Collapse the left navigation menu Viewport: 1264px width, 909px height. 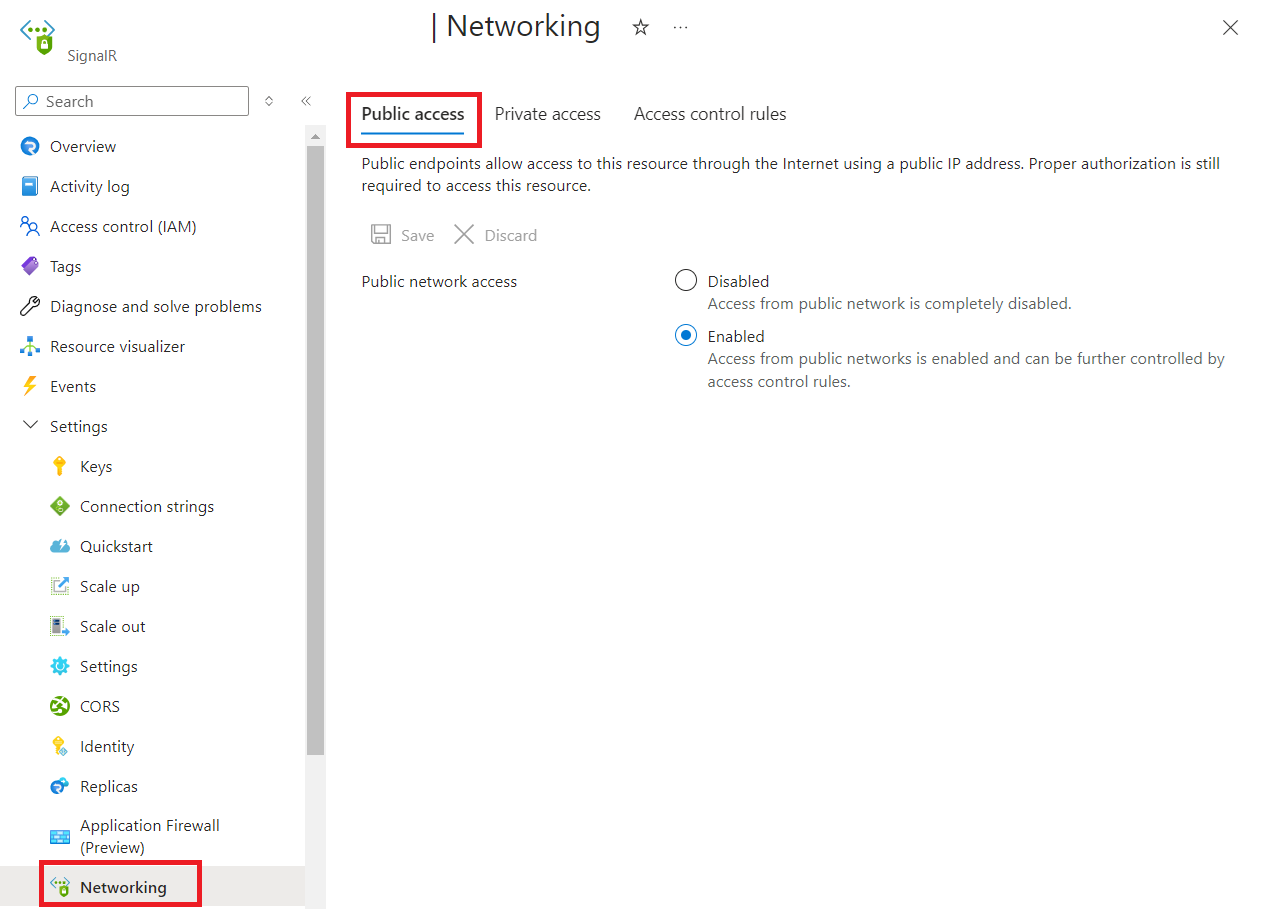(306, 100)
